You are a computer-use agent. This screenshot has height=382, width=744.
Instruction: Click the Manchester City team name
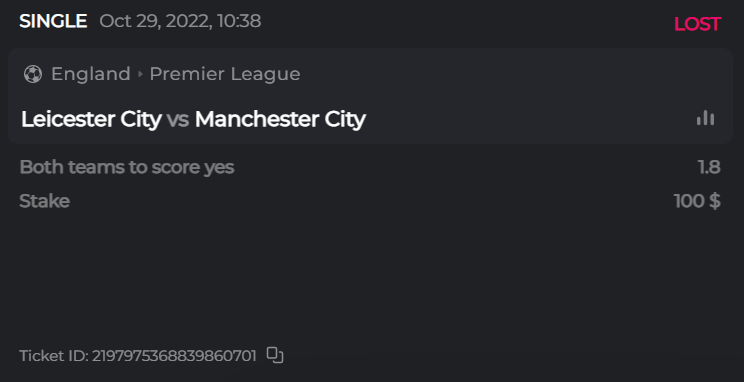pos(280,119)
